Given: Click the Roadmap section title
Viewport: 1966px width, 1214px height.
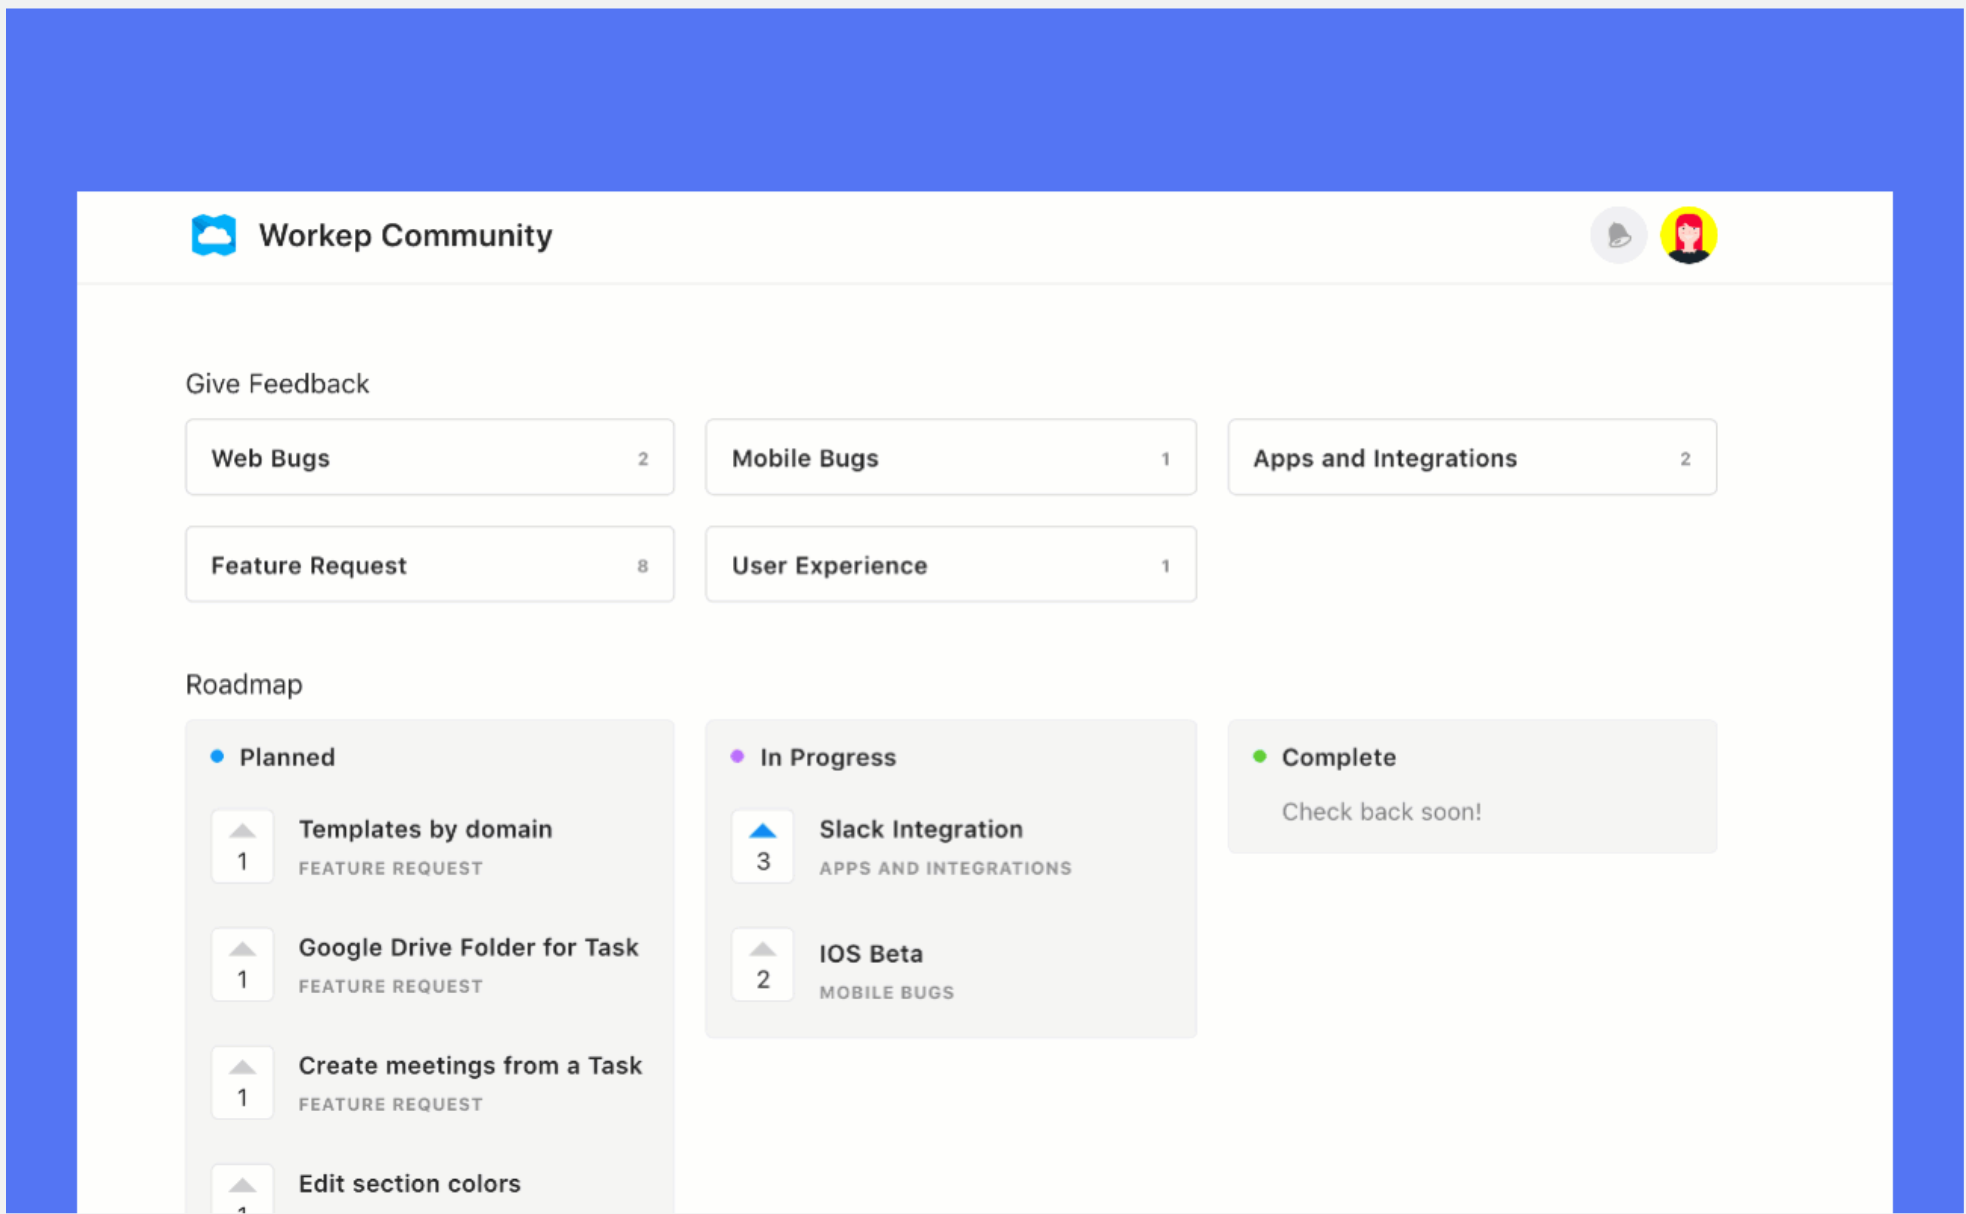Looking at the screenshot, I should tap(244, 684).
